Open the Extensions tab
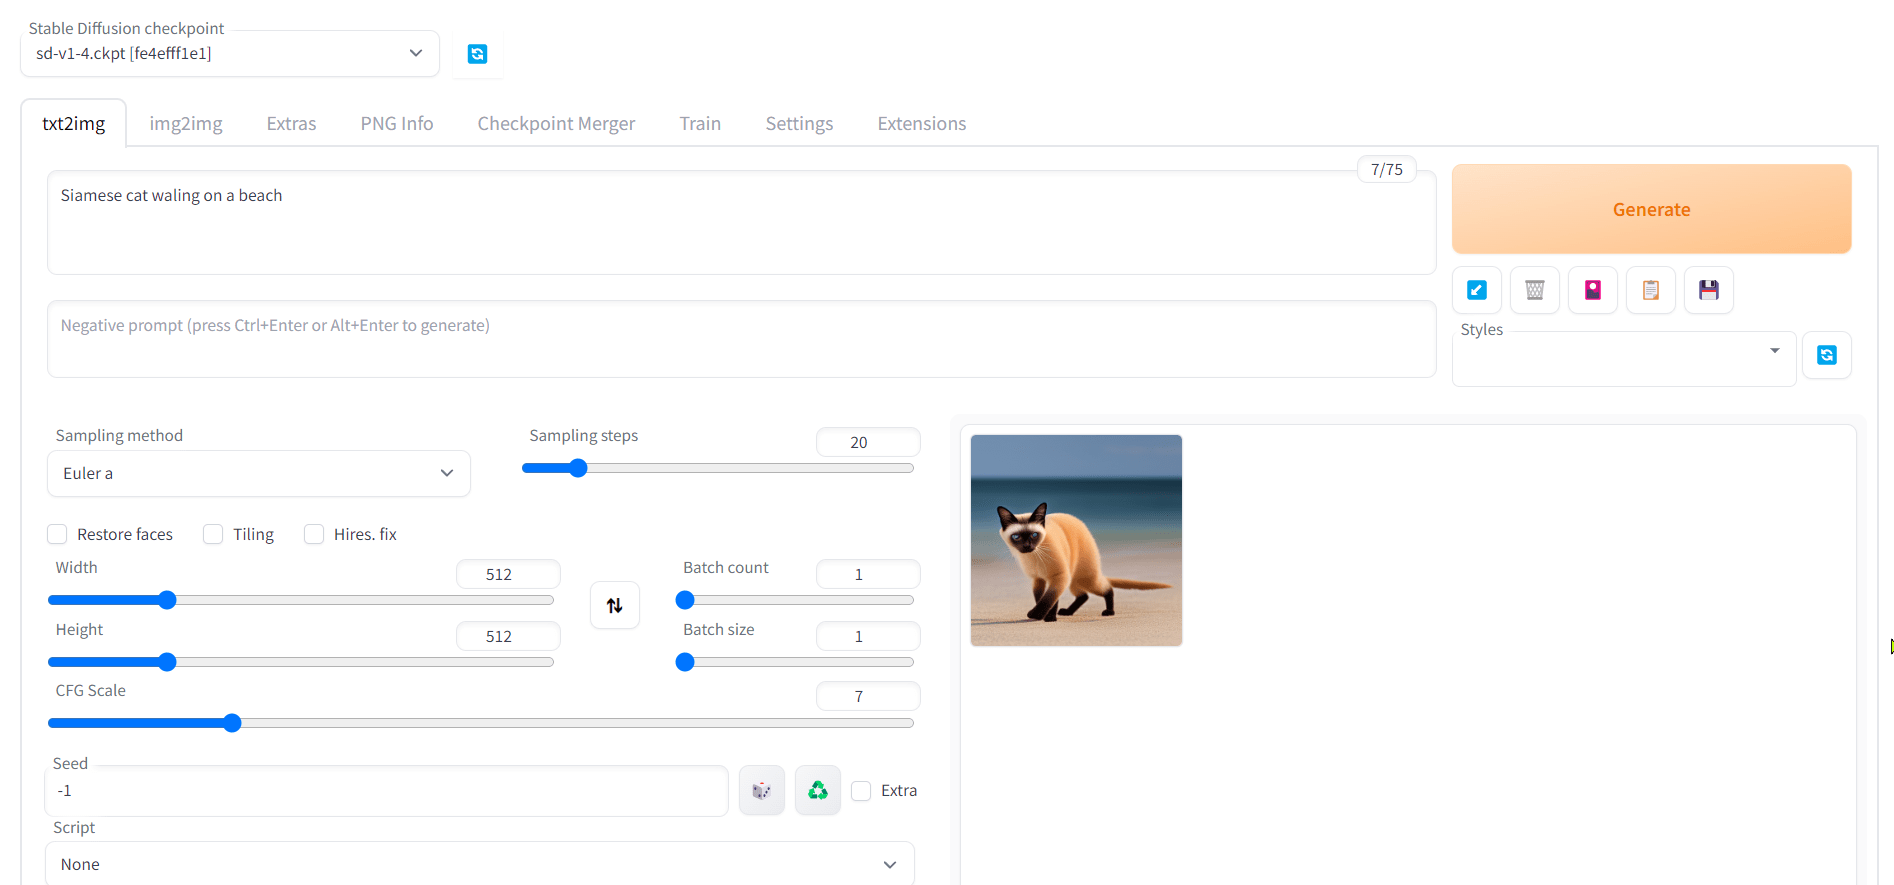This screenshot has height=885, width=1894. click(x=922, y=124)
